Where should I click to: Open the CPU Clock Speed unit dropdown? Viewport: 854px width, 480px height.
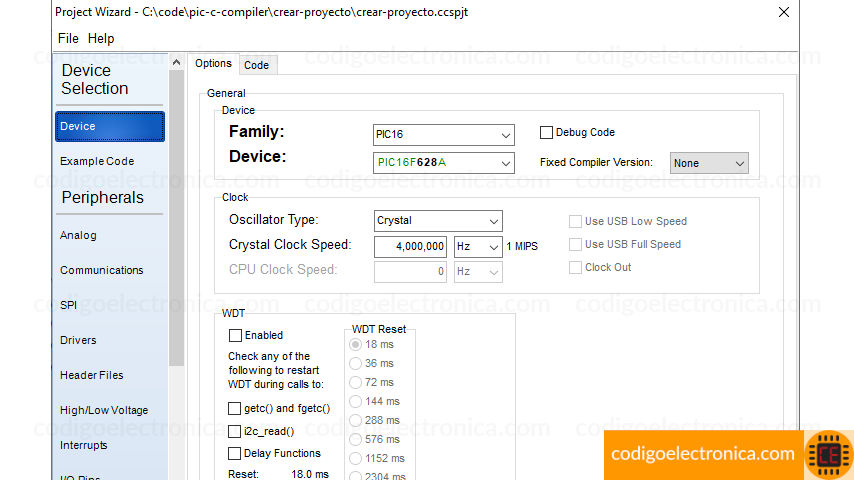[x=478, y=271]
